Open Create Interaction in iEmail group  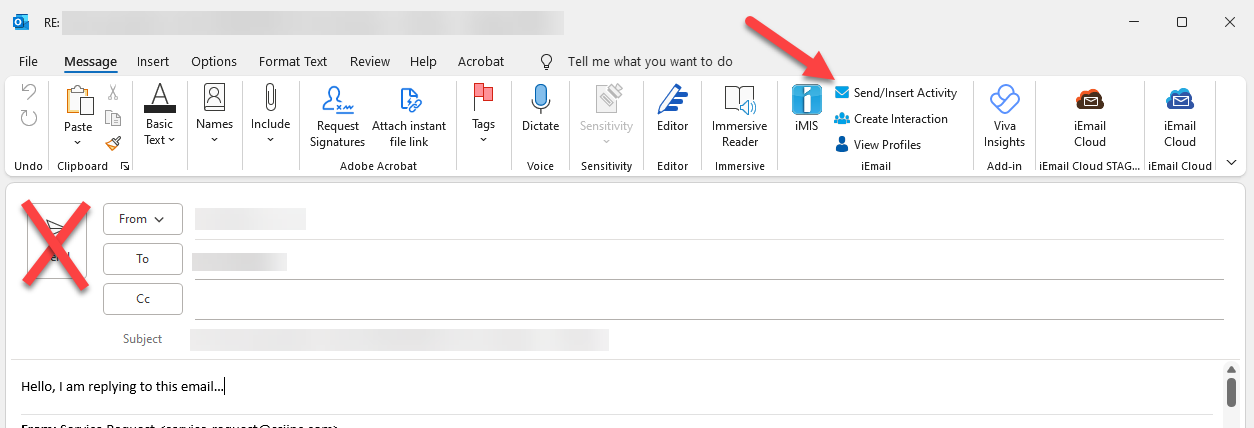pyautogui.click(x=890, y=119)
